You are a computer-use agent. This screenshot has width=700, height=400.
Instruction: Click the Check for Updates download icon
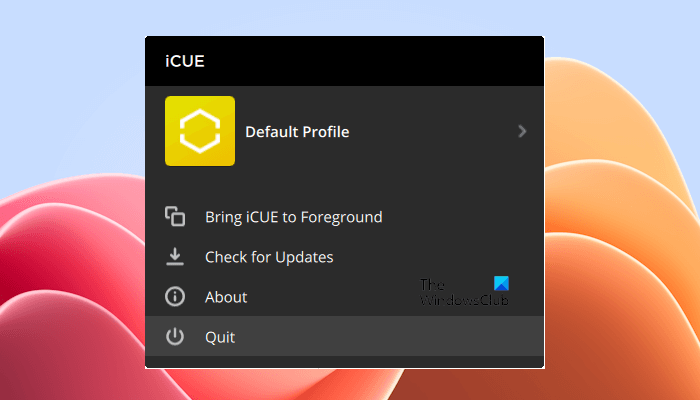coord(175,257)
